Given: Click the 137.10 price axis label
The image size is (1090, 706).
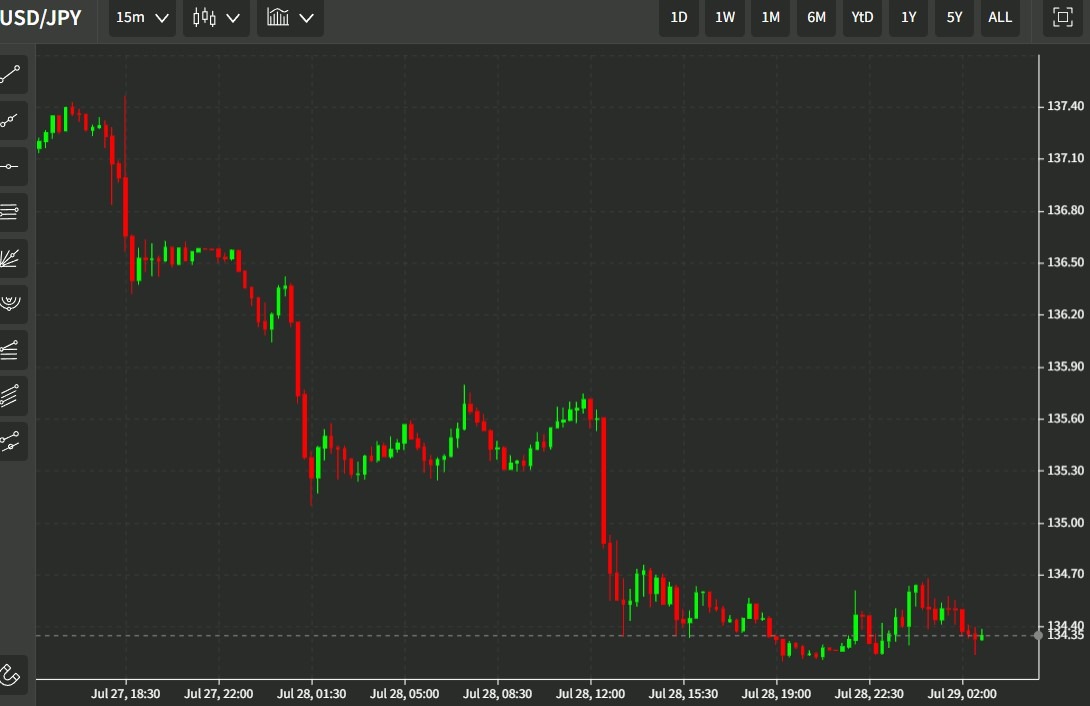Looking at the screenshot, I should 1066,158.
